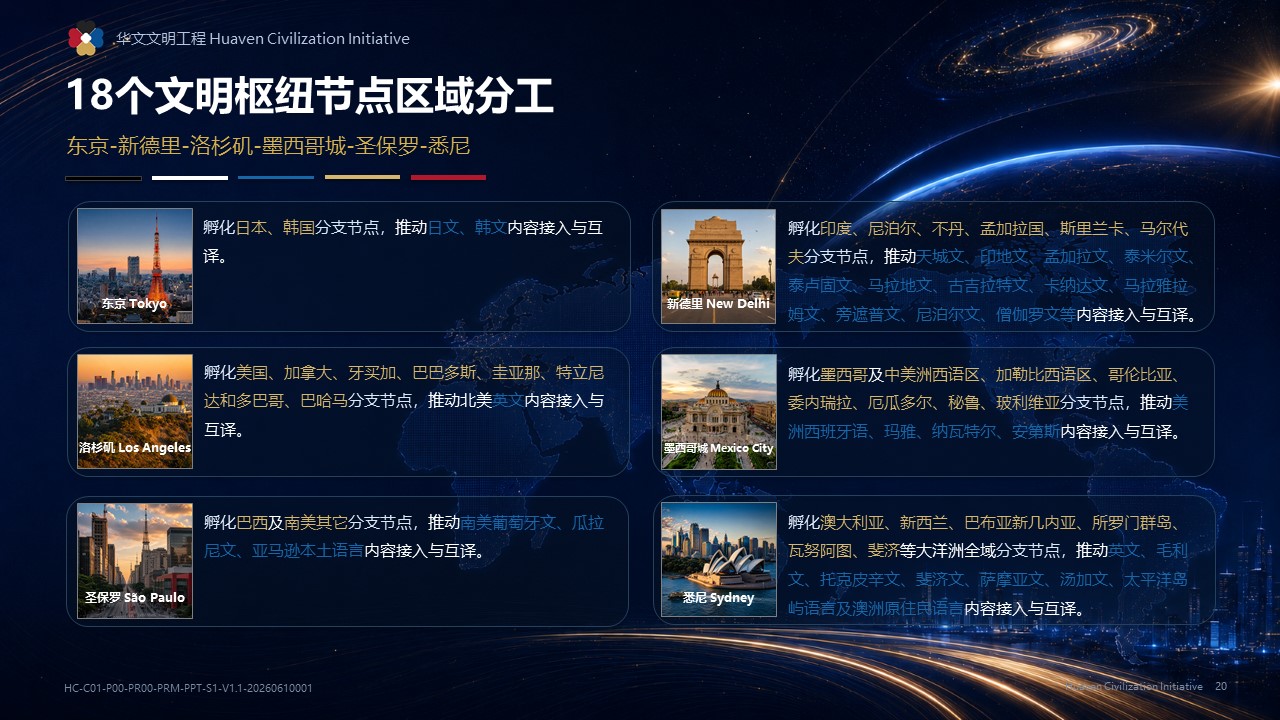Click the paragraph starting "孵化巴西及南美其它"
Screen dimensions: 1280x720
click(404, 536)
